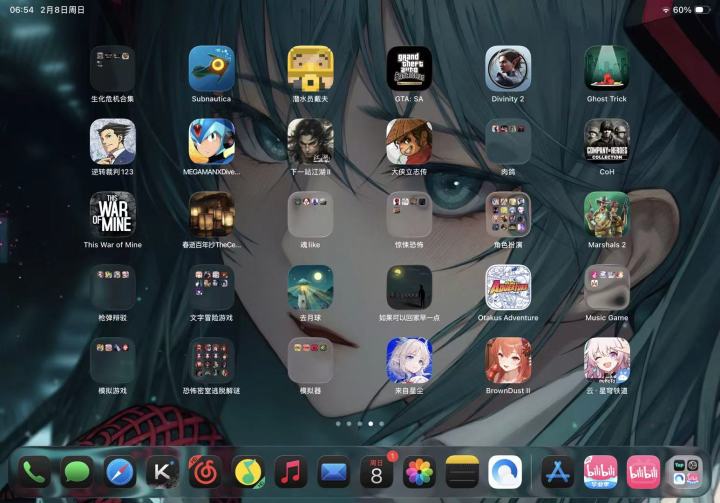Launch Marshals 2

point(607,215)
